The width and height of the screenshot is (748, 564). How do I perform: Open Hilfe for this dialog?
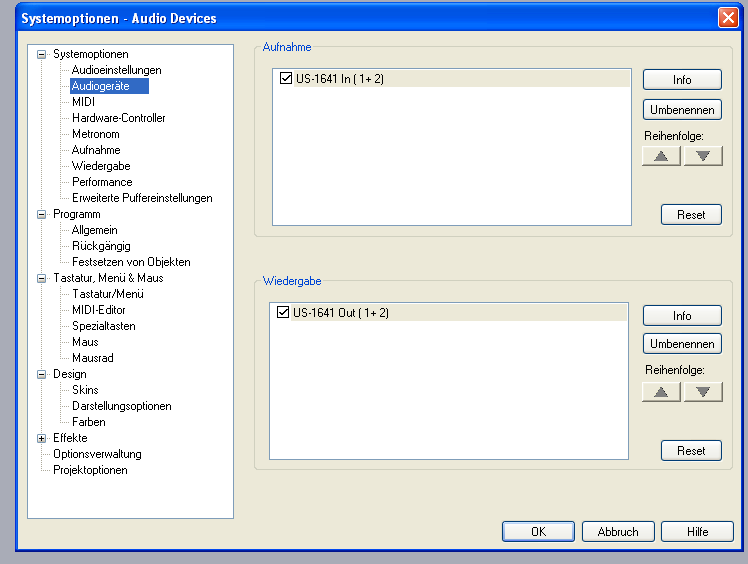click(697, 532)
